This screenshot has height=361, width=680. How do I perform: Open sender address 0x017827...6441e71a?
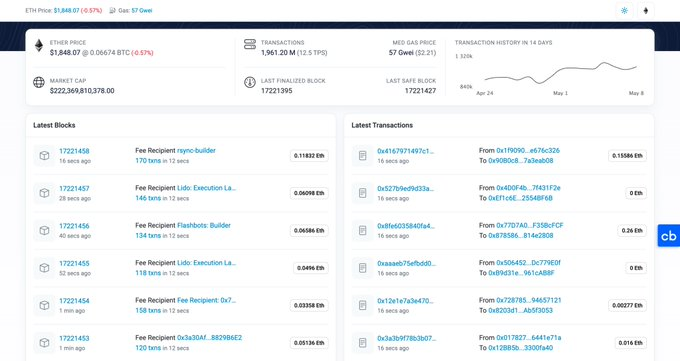click(x=529, y=338)
